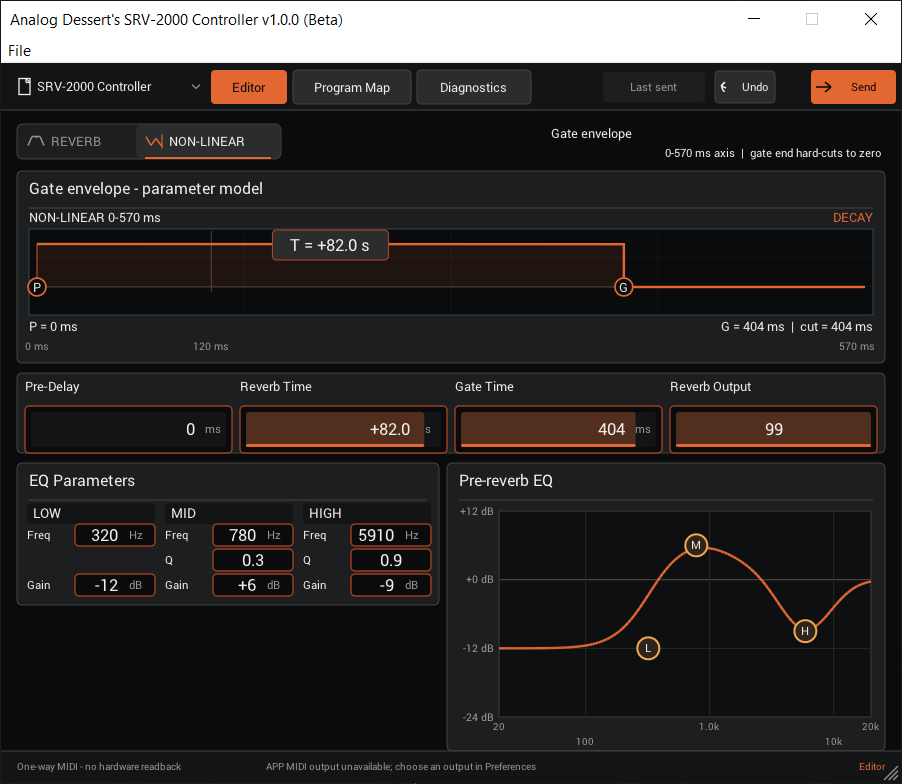
Task: Click the MID band header
Action: point(229,513)
